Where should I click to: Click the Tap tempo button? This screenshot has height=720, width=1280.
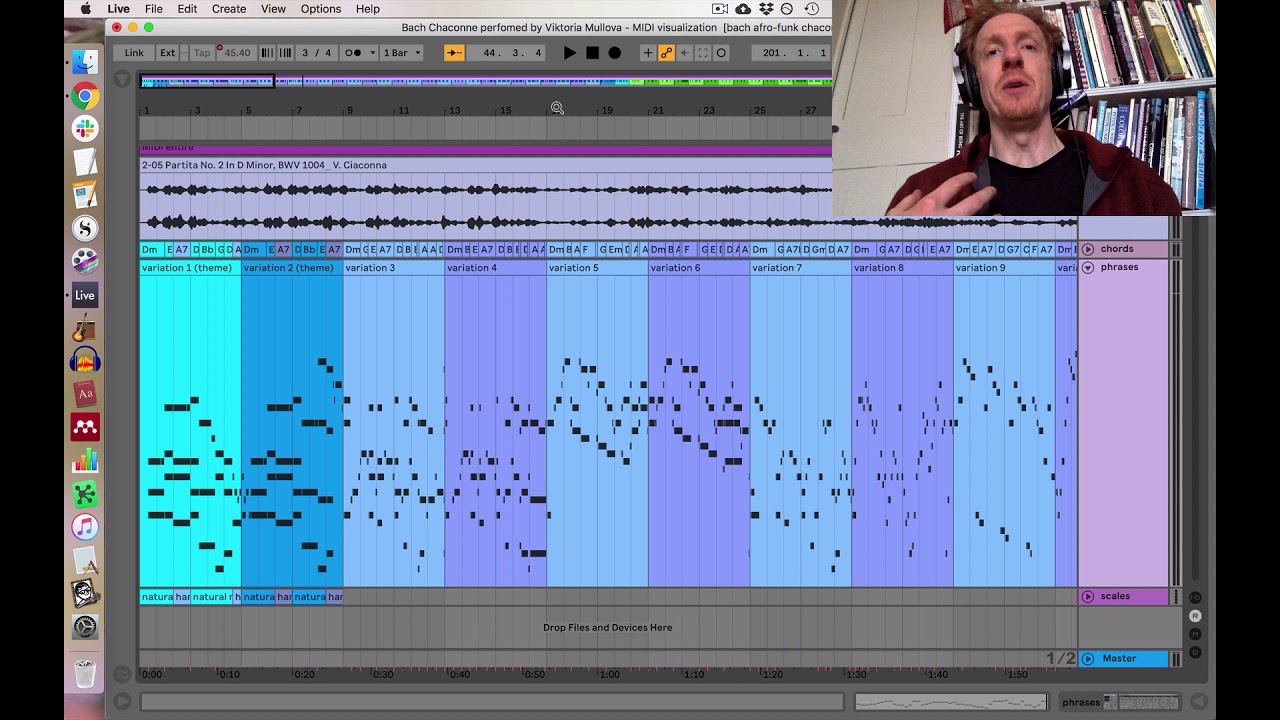coord(202,53)
